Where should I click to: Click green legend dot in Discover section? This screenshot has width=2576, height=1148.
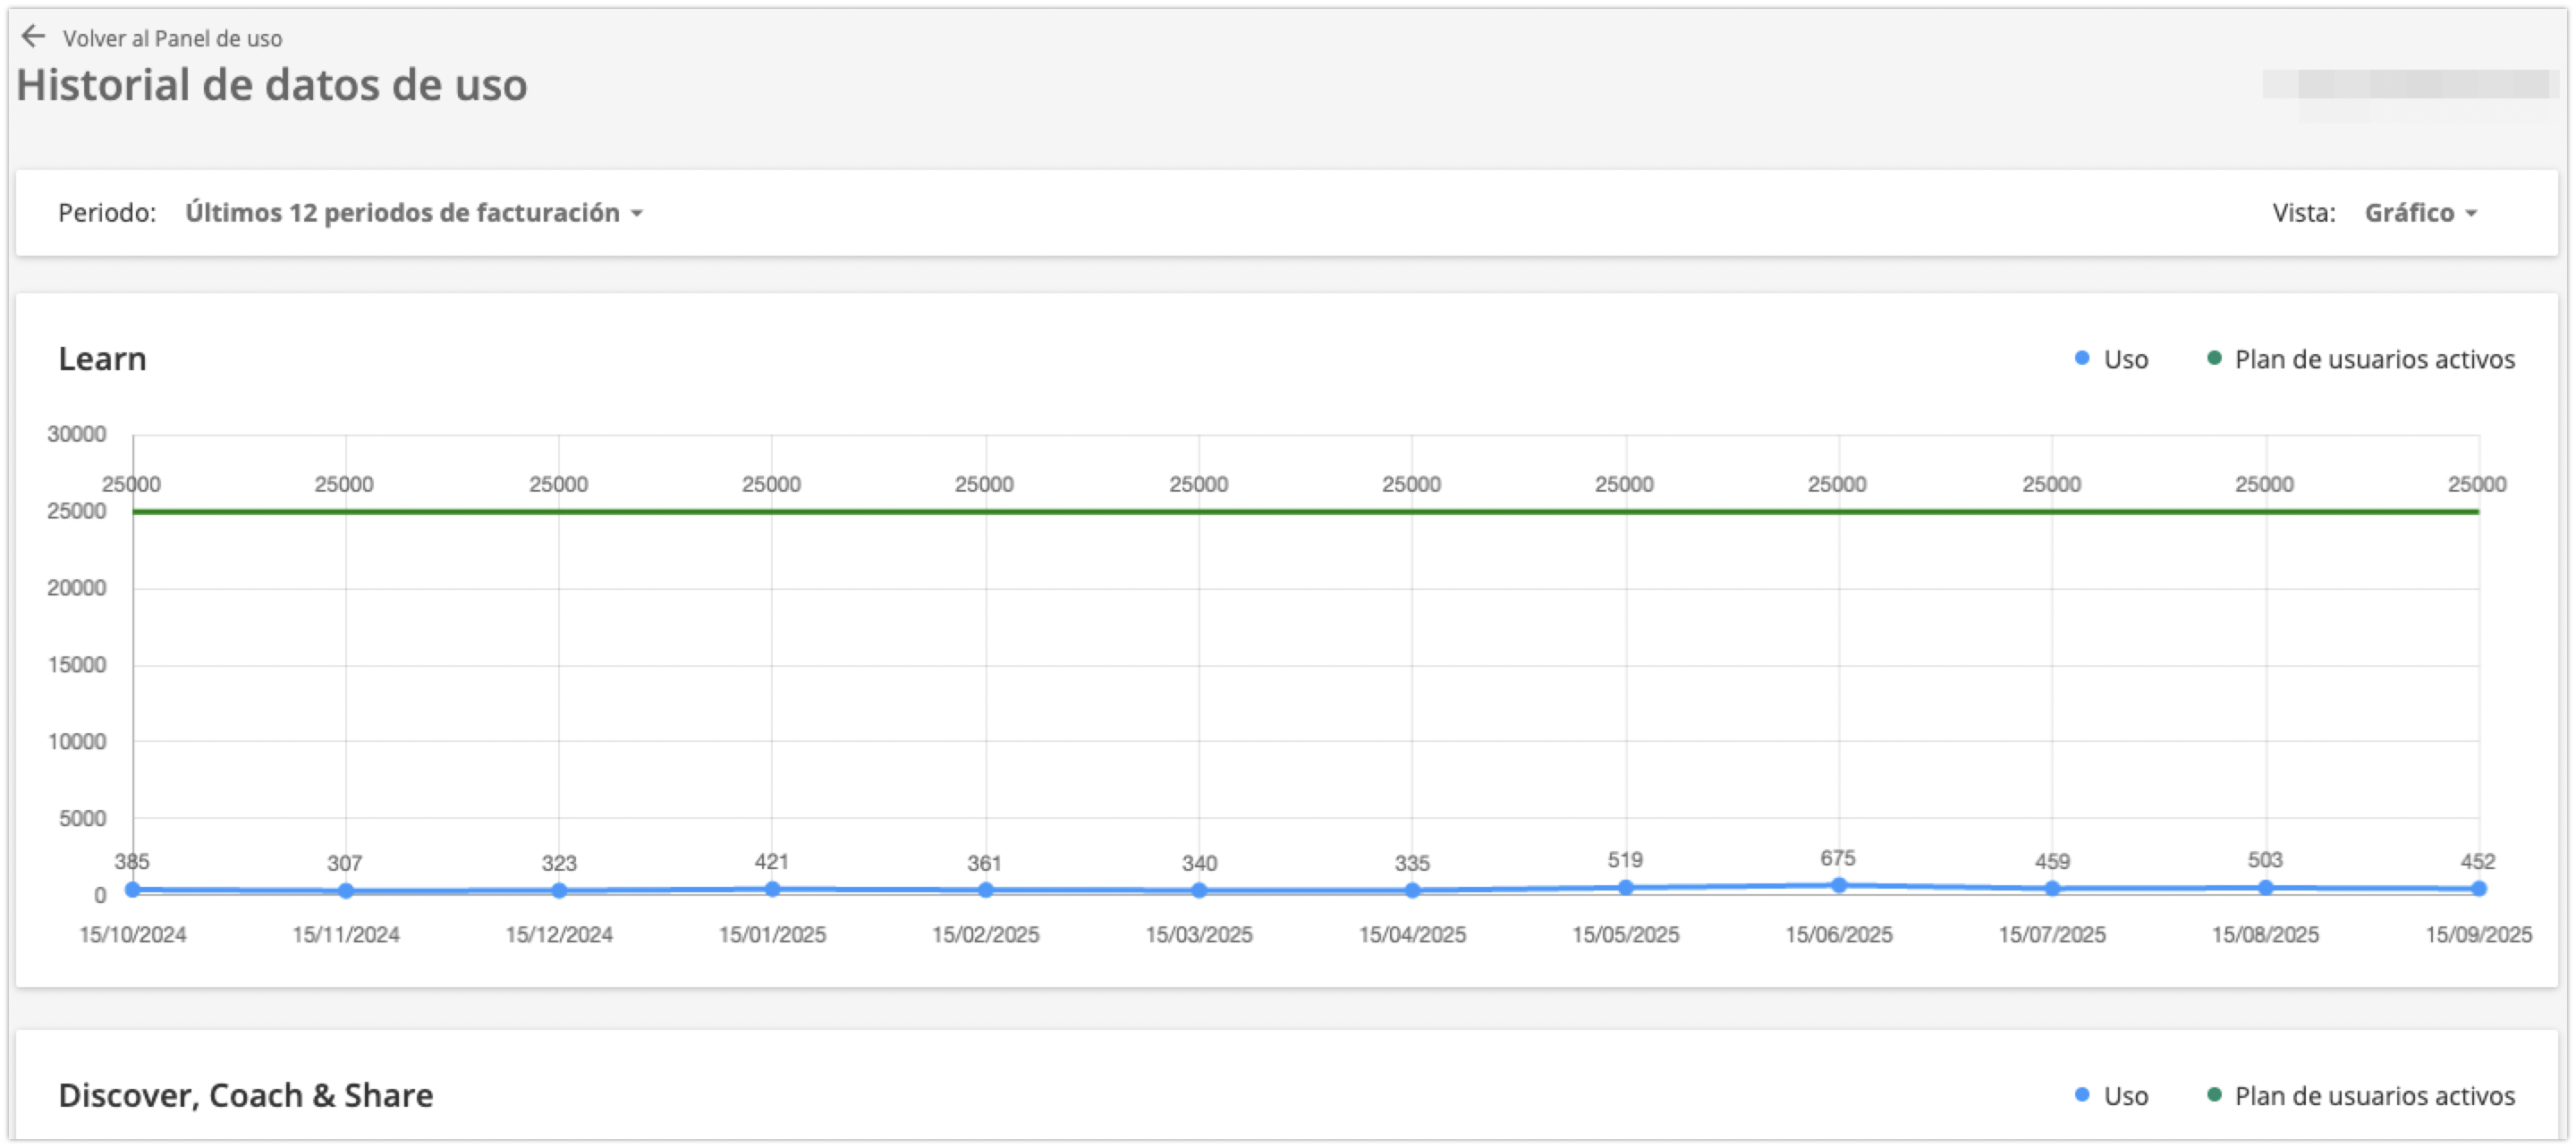(x=2214, y=1095)
